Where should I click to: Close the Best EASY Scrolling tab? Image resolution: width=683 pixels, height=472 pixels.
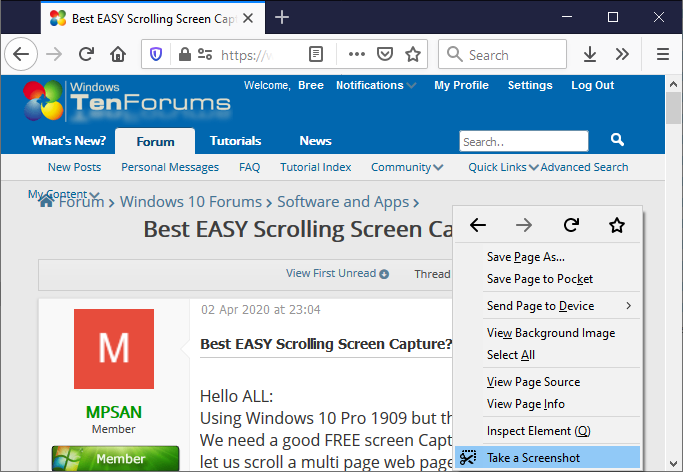tap(248, 18)
